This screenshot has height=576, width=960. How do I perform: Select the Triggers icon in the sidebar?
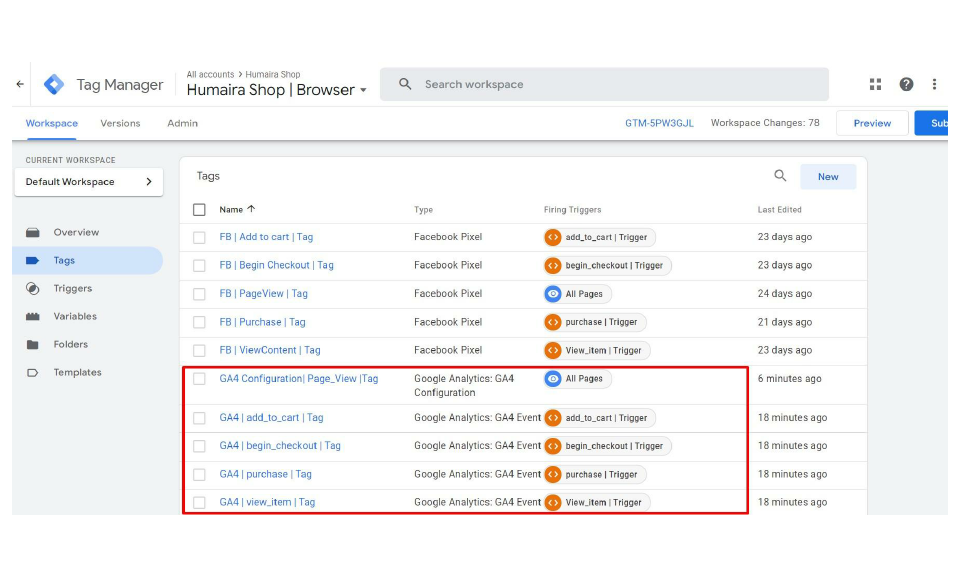coord(31,286)
